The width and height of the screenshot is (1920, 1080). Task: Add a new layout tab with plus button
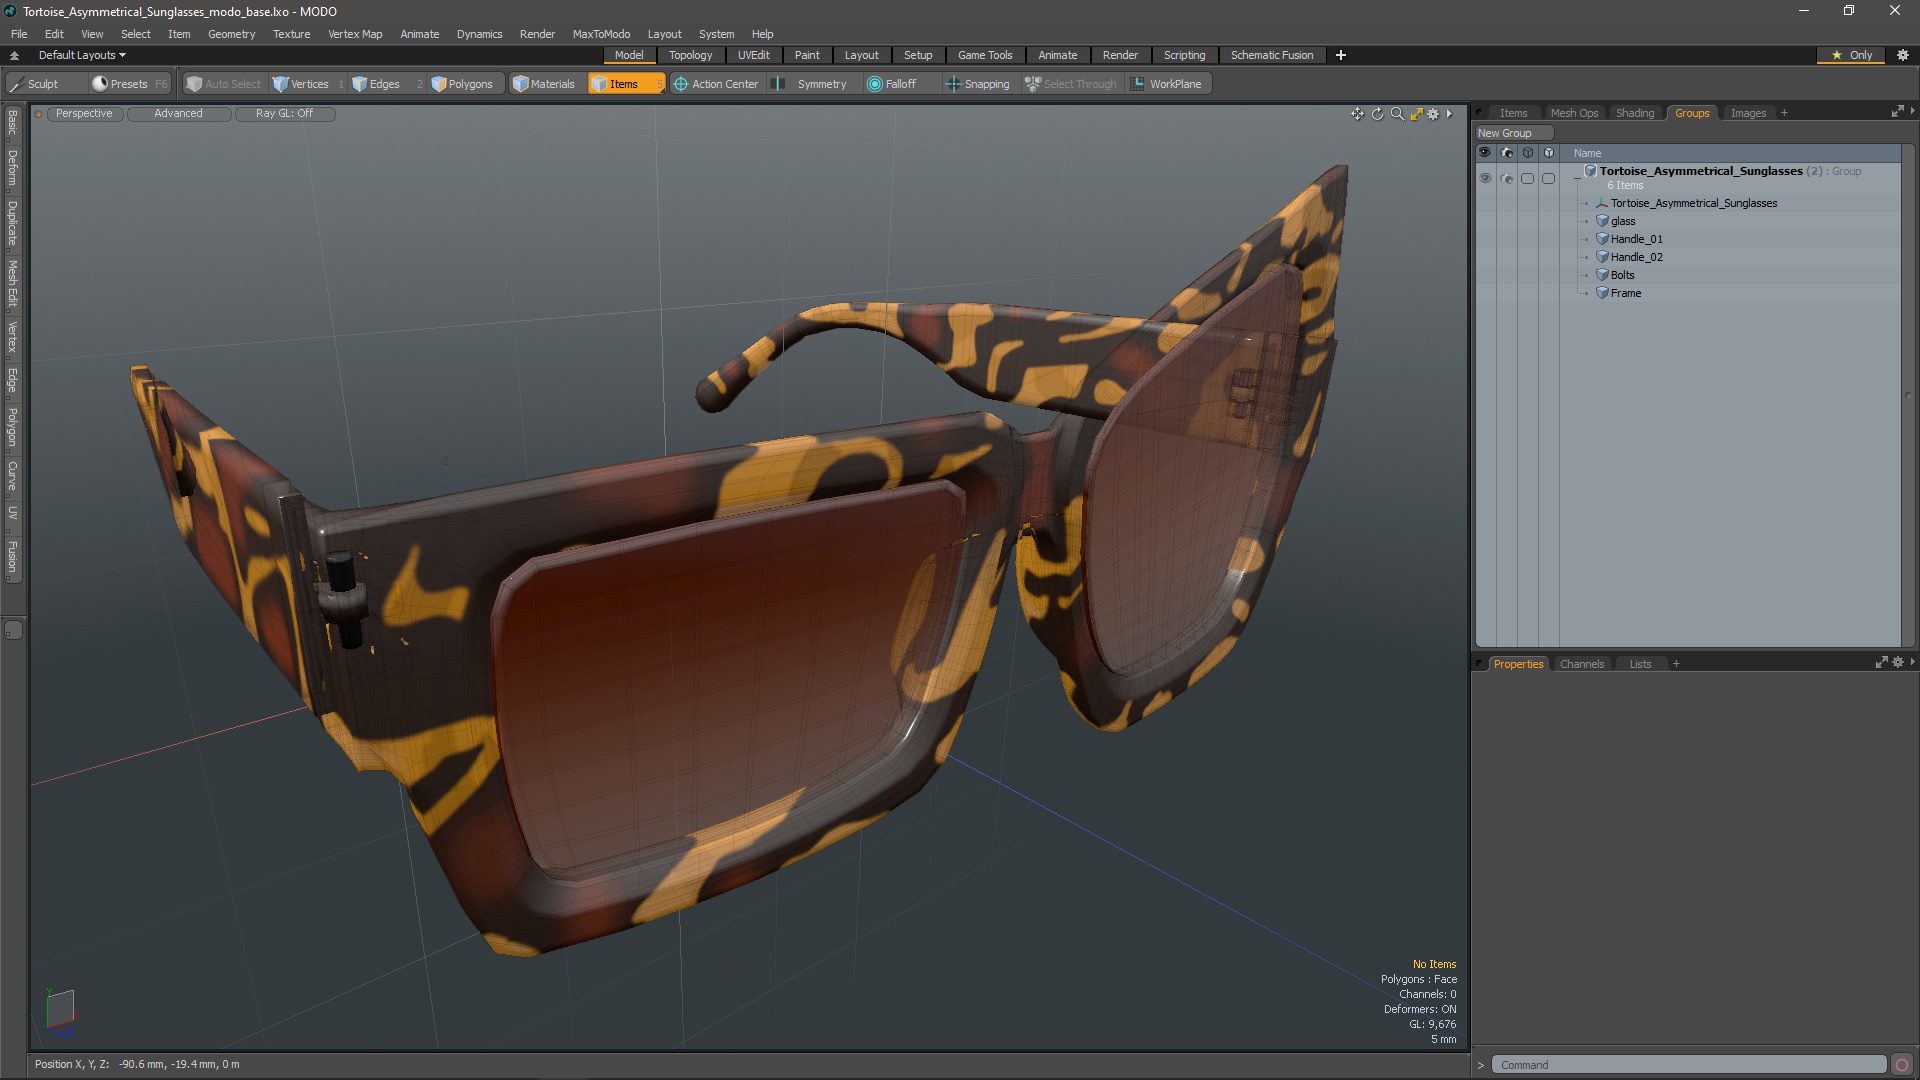[1340, 55]
